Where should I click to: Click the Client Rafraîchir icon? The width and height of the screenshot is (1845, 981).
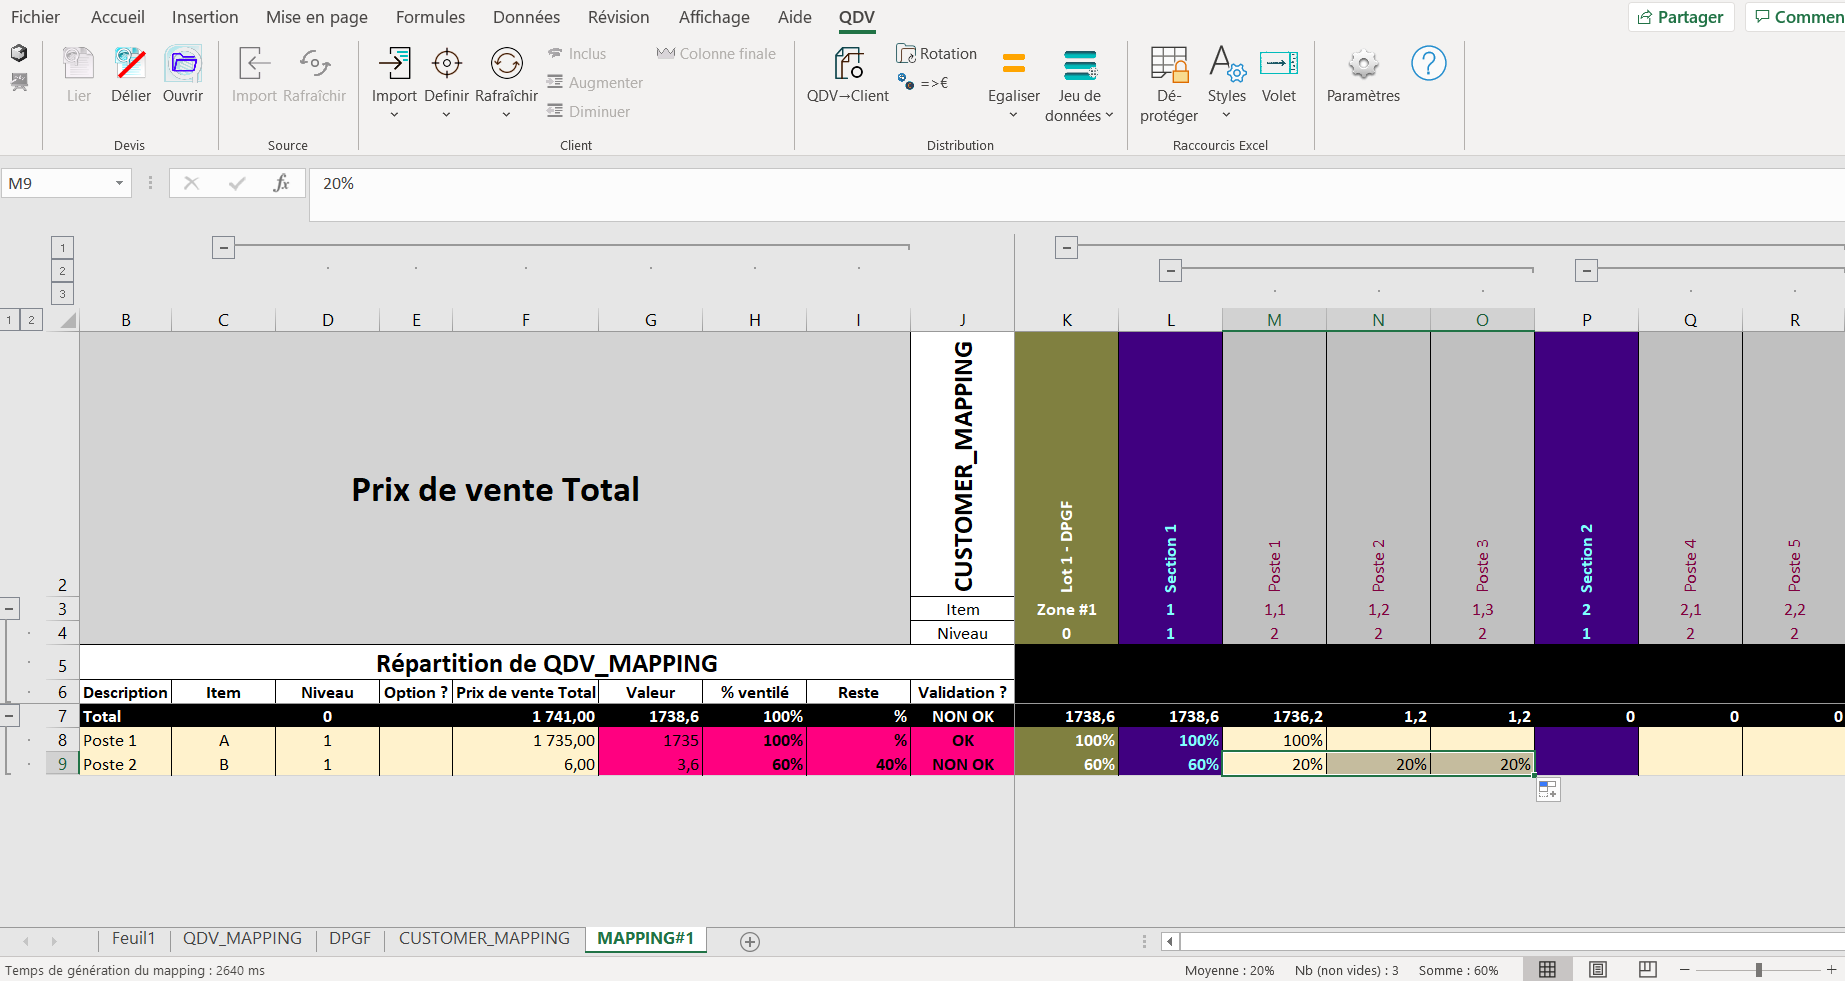pos(506,64)
